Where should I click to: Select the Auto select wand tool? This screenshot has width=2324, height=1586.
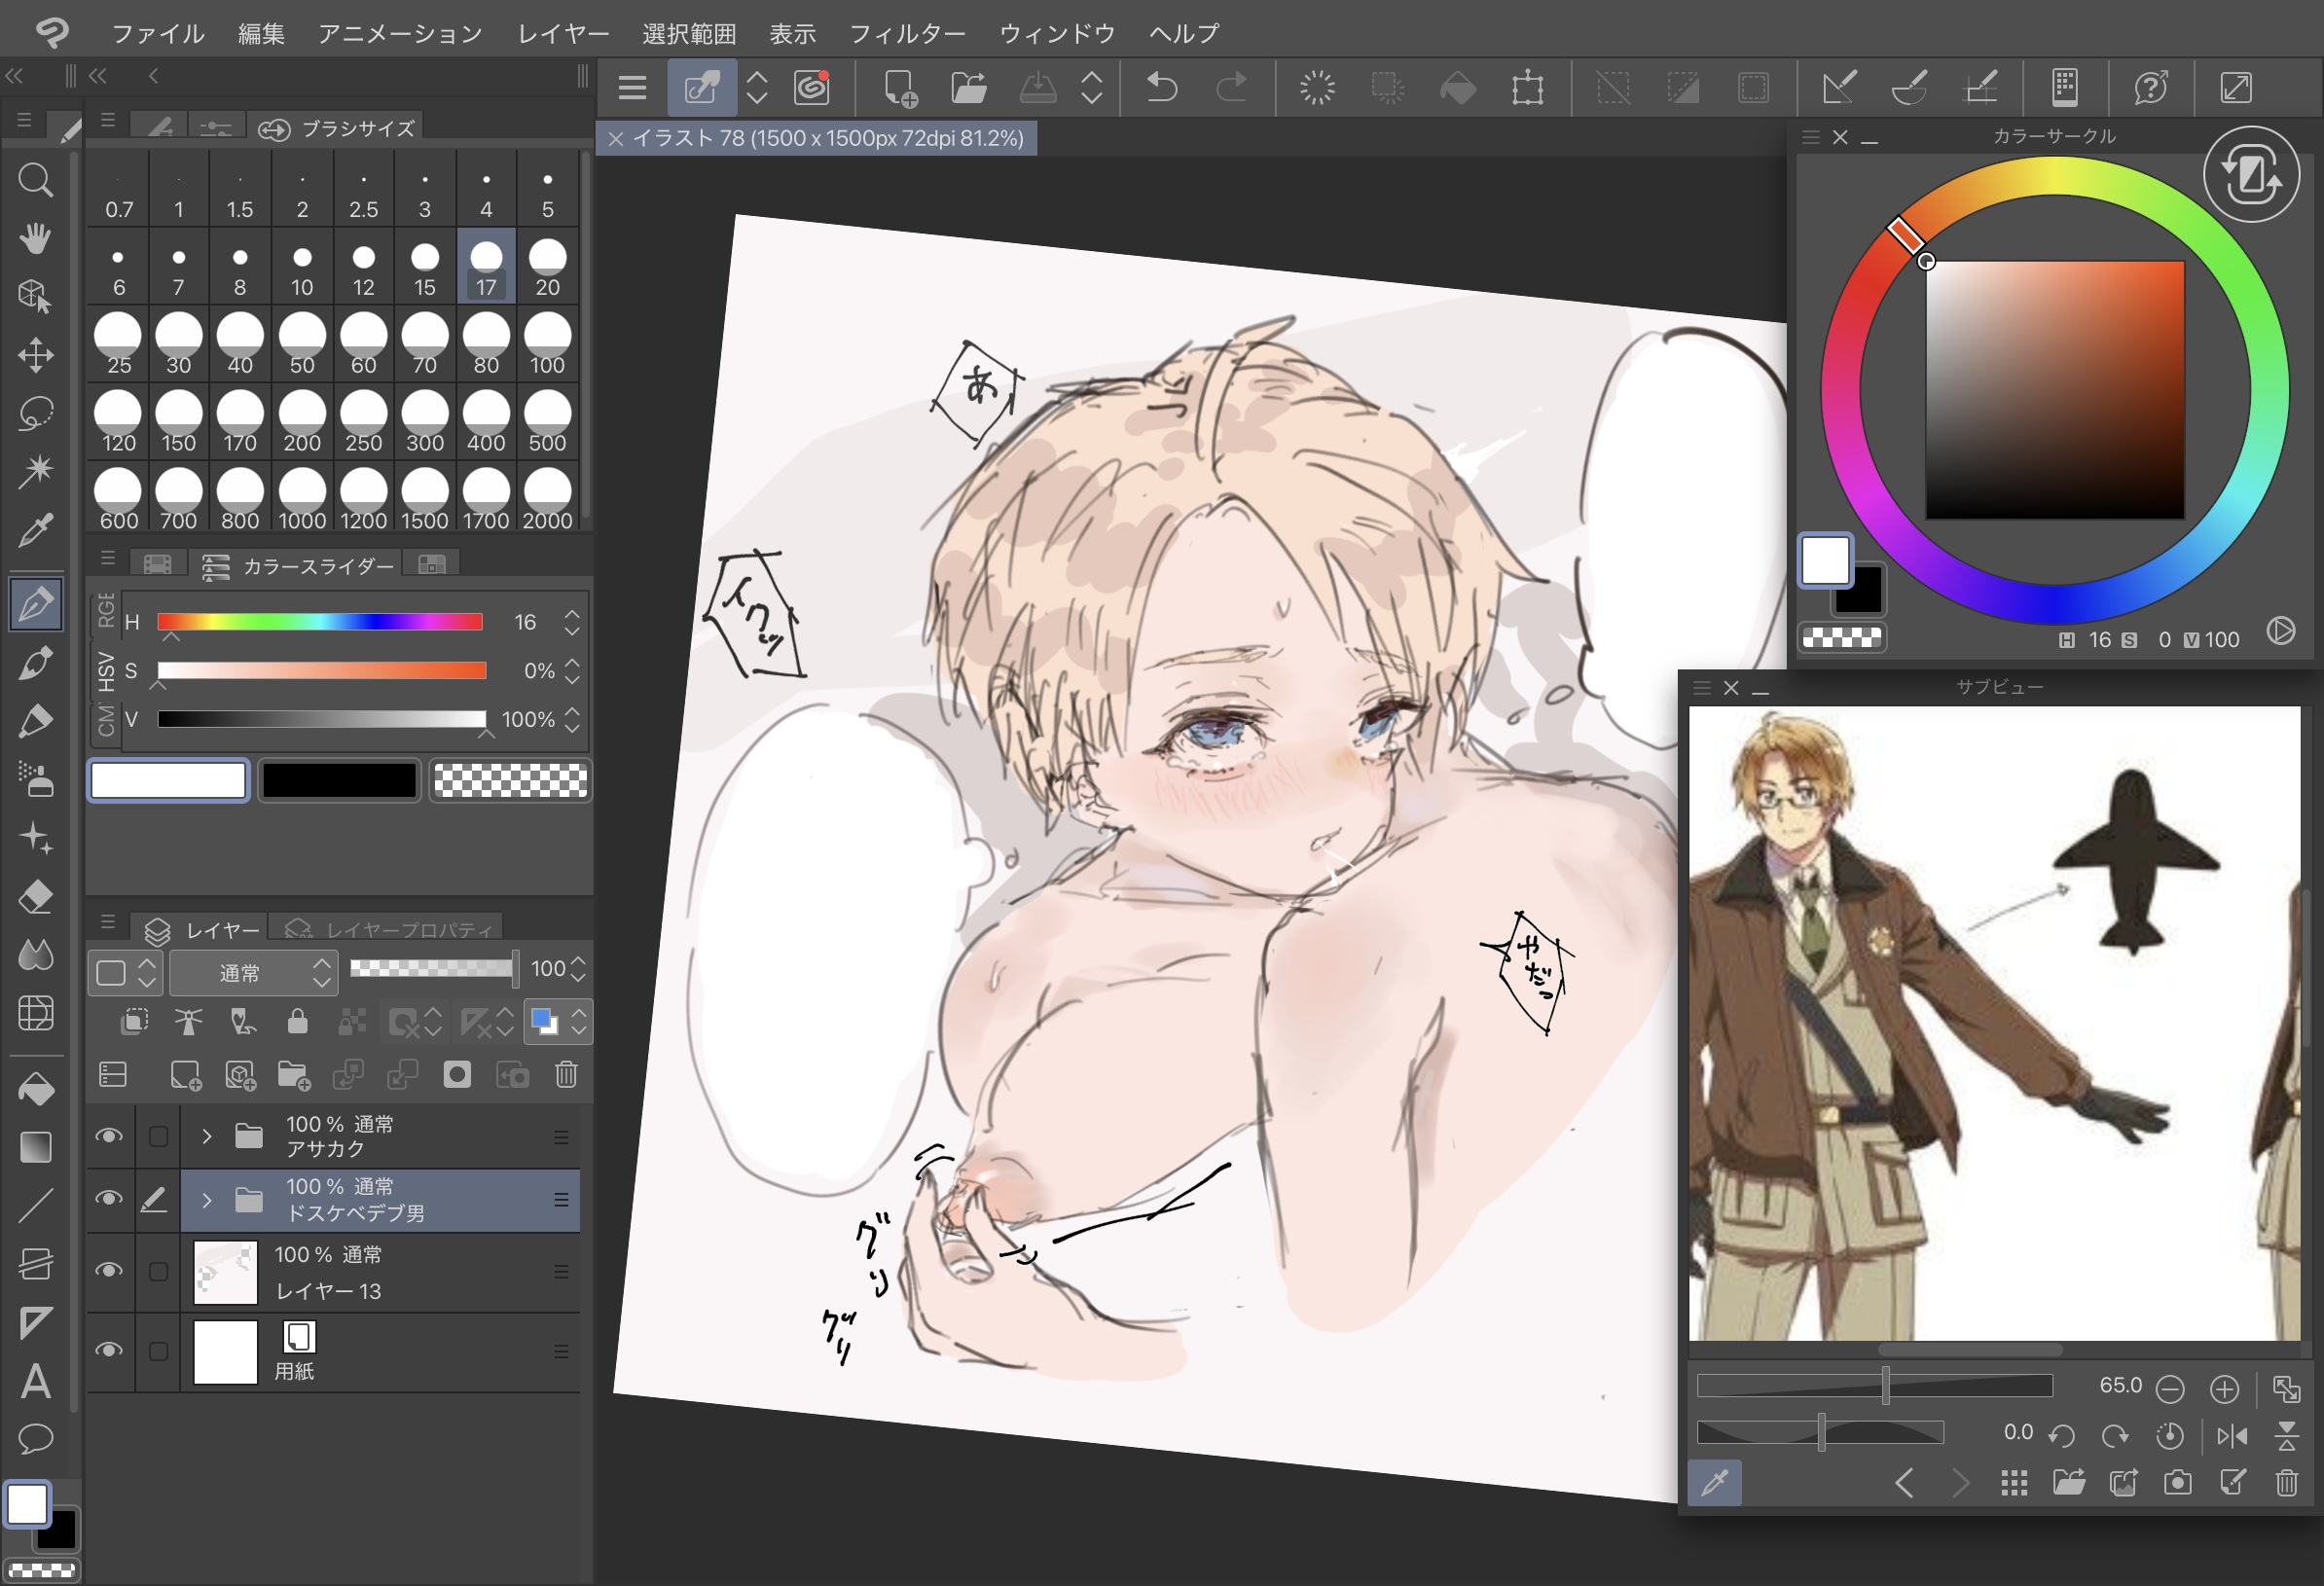coord(35,471)
